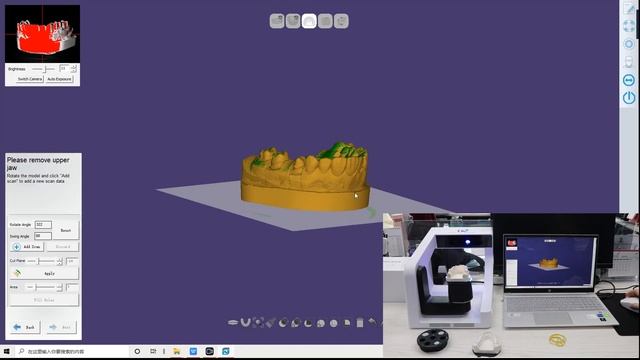Click the teamviewer arrows icon in right sidebar
This screenshot has height=360, width=640.
point(629,80)
